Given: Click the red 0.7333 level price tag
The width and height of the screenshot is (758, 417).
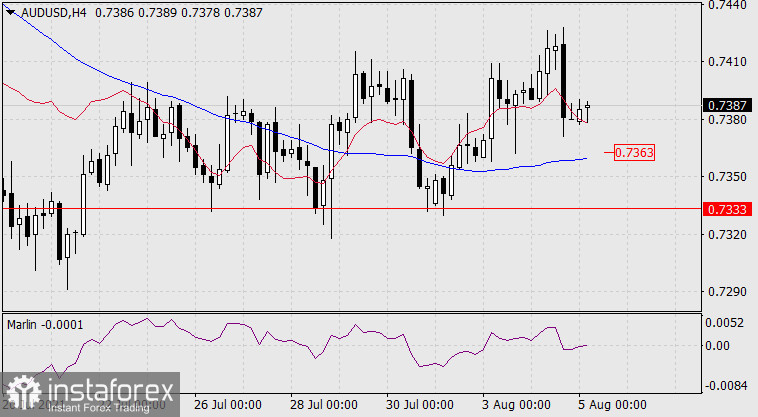Looking at the screenshot, I should pos(723,209).
